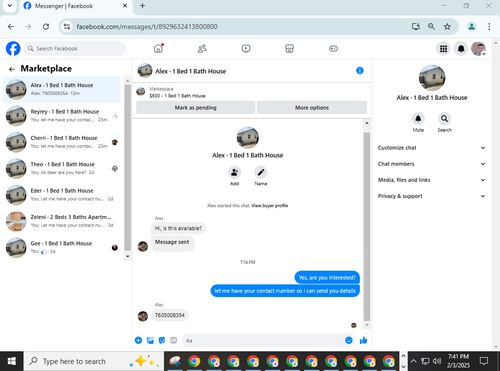
Task: Open the tab search dropdown arrow
Action: point(10,6)
